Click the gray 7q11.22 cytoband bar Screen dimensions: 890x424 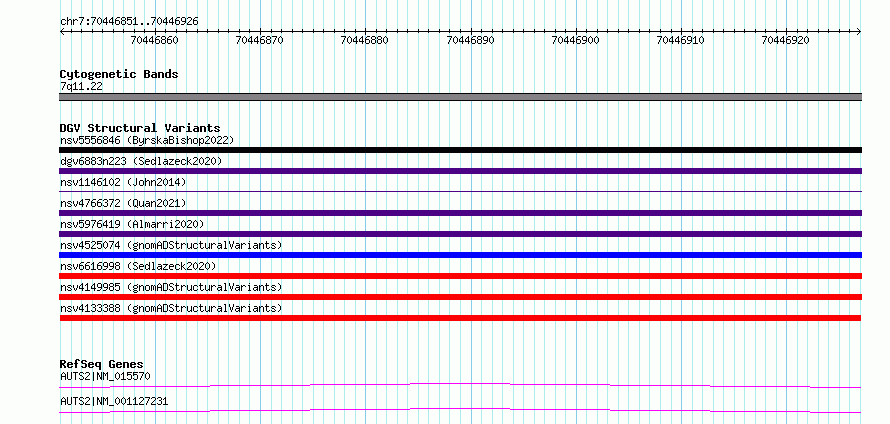point(460,97)
